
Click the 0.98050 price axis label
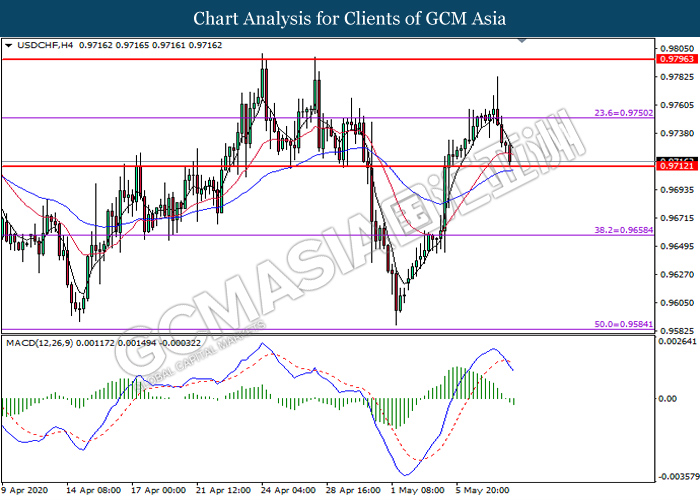click(x=676, y=48)
